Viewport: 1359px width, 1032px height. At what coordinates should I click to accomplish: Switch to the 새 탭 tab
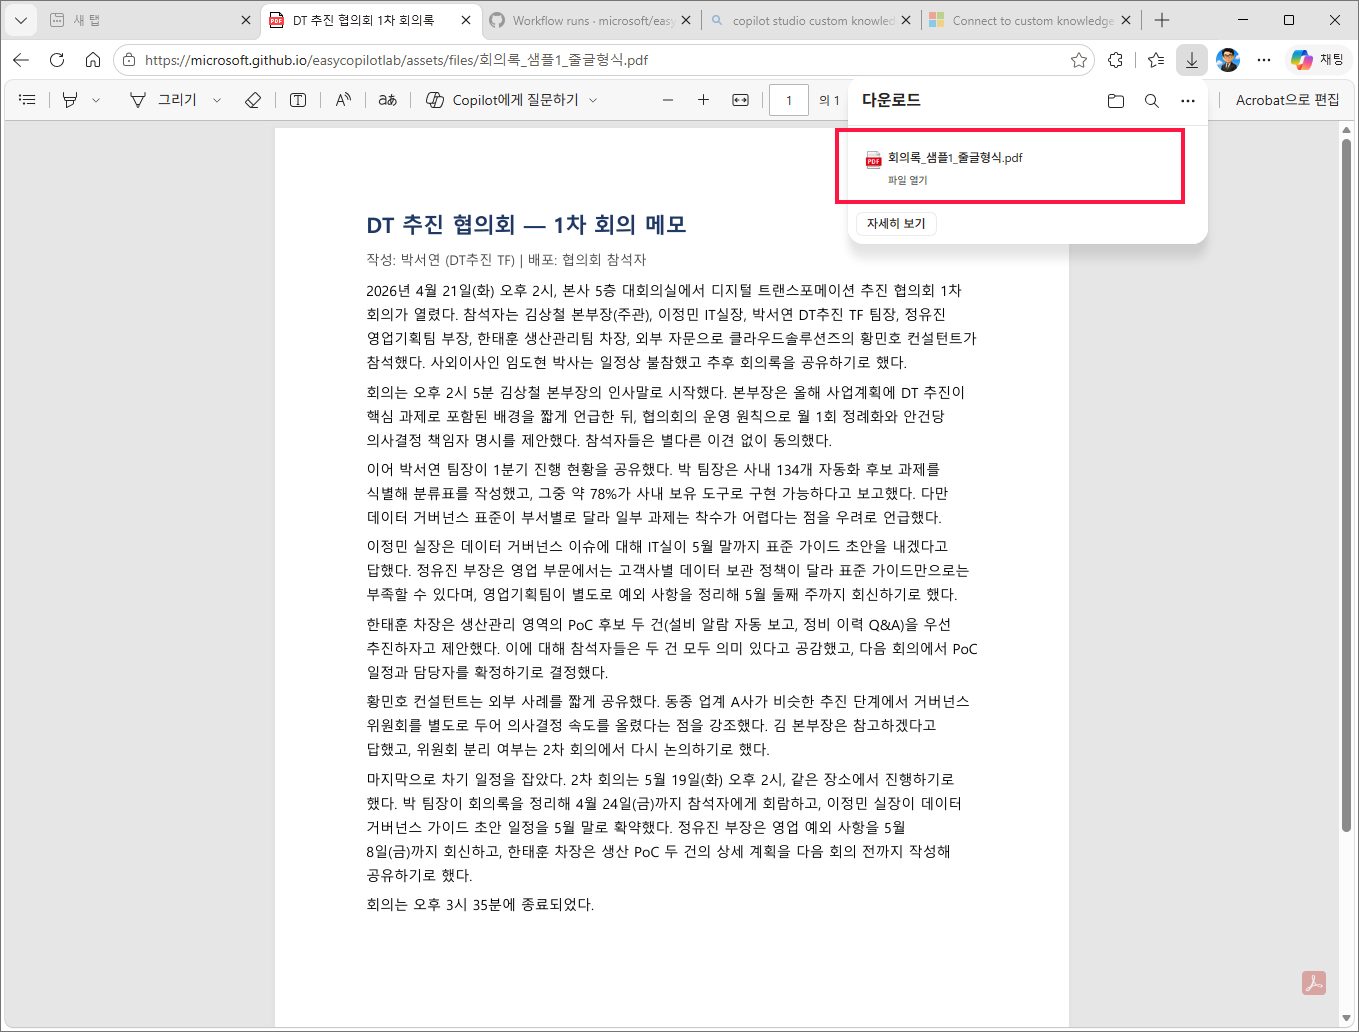(148, 20)
